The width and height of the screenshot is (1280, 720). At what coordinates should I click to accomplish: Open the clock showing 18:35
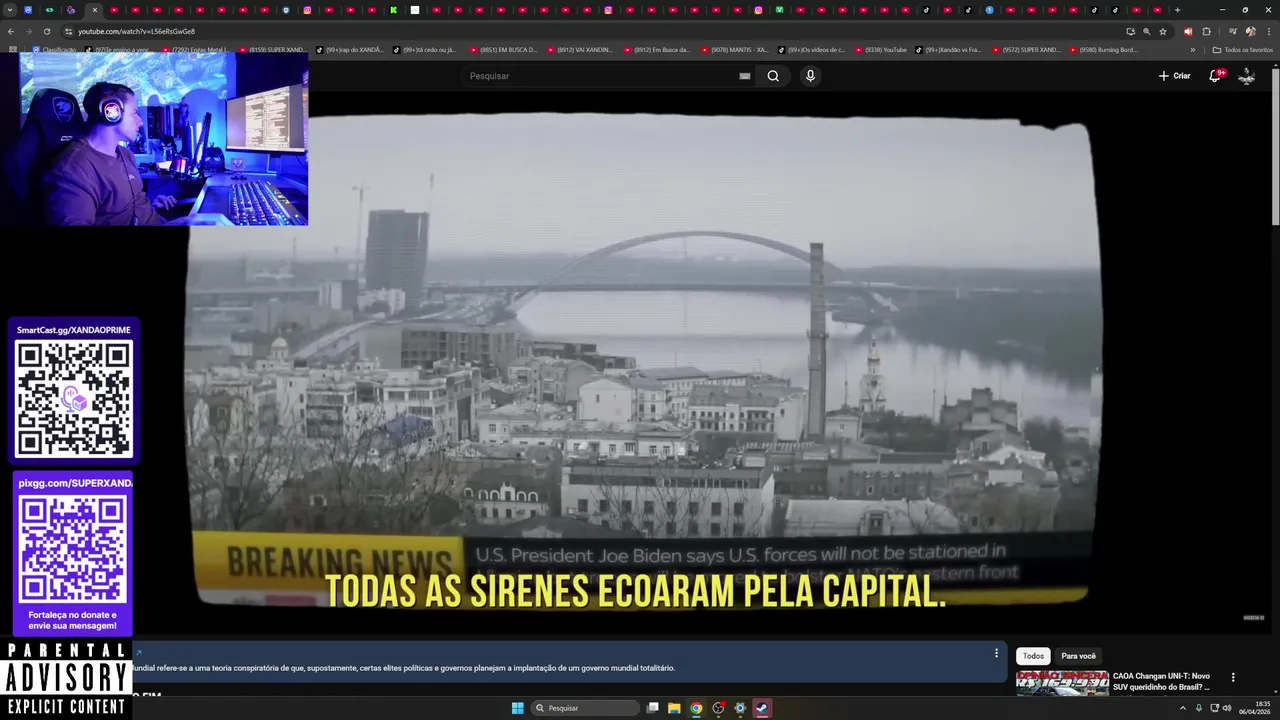pos(1256,708)
